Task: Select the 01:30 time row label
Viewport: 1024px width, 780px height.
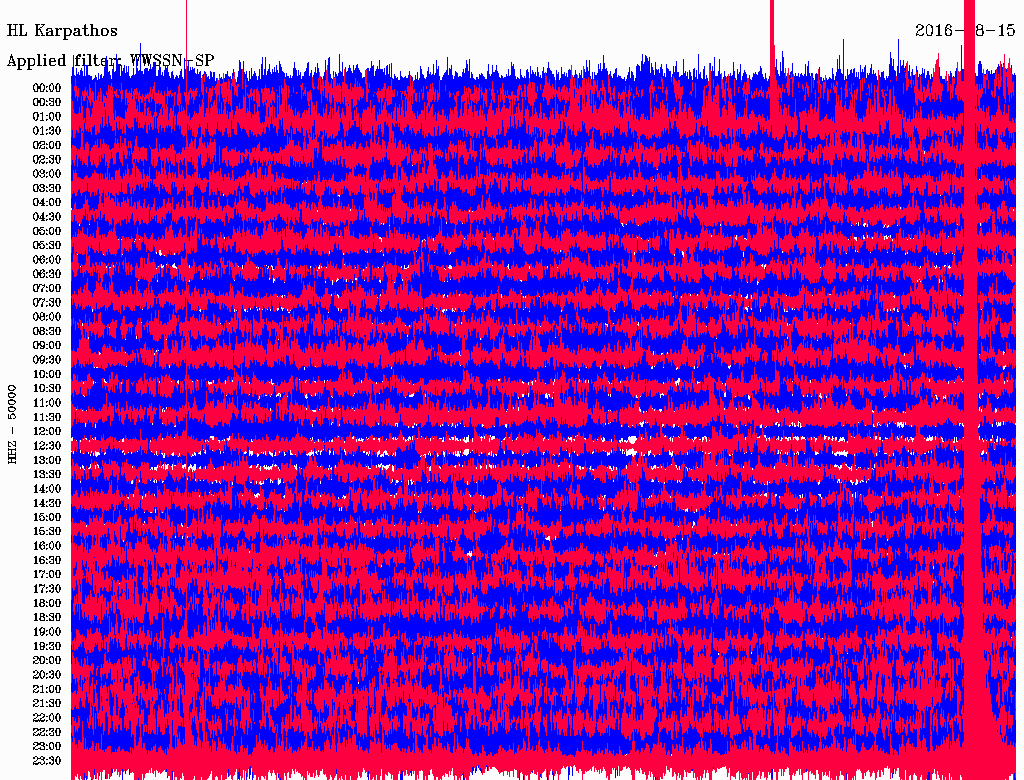Action: 47,131
